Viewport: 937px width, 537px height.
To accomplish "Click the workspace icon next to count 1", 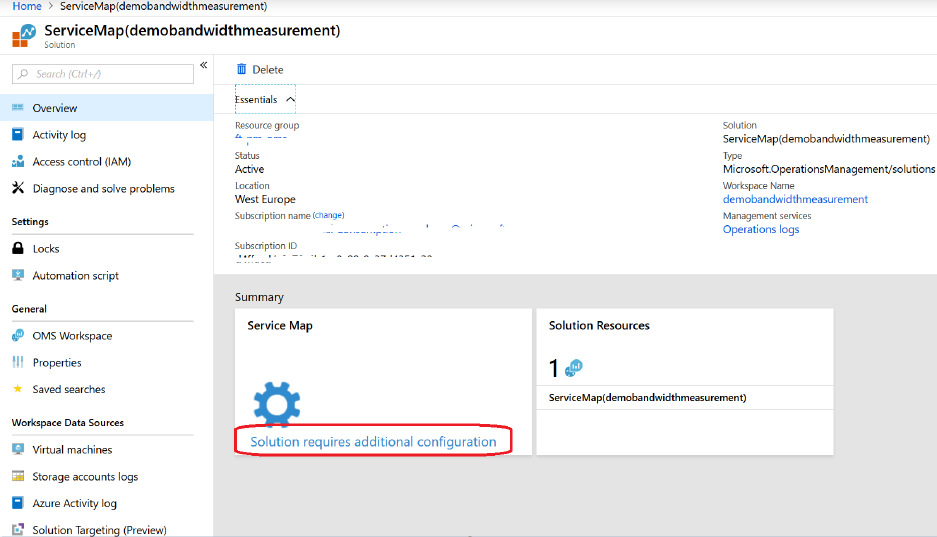I will (x=574, y=368).
